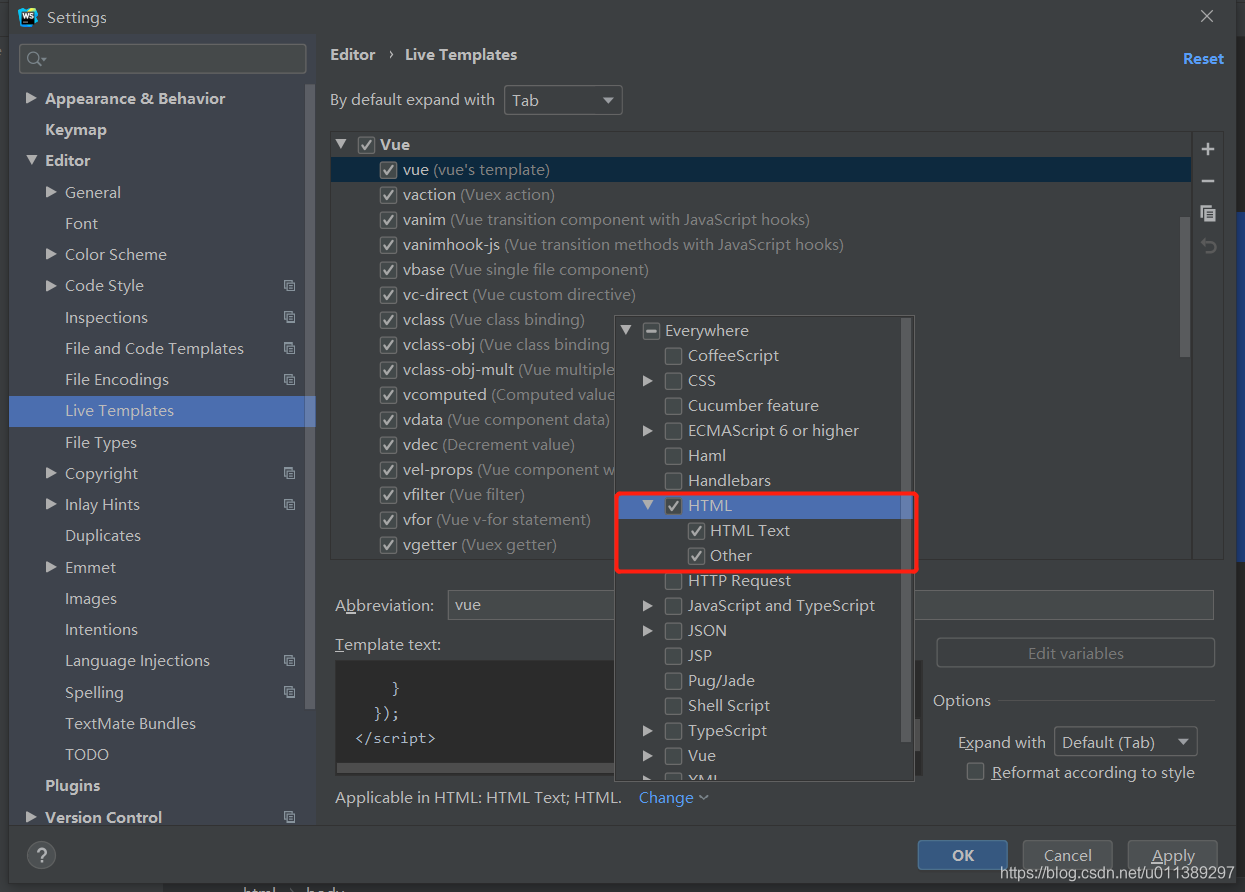Image resolution: width=1245 pixels, height=892 pixels.
Task: Collapse the Vue template group arrow
Action: 341,144
